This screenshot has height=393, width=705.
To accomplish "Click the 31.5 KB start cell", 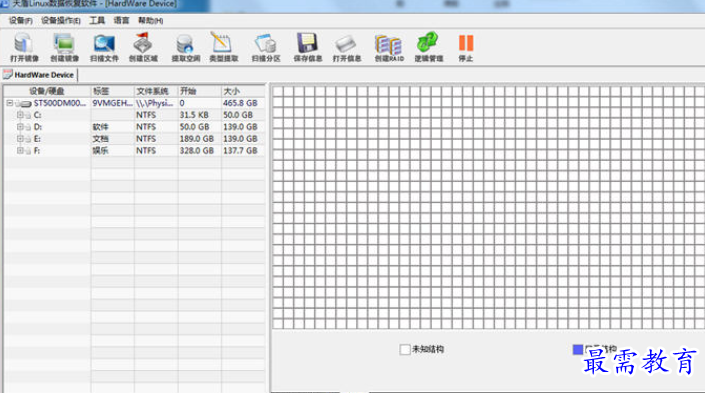I will click(194, 115).
